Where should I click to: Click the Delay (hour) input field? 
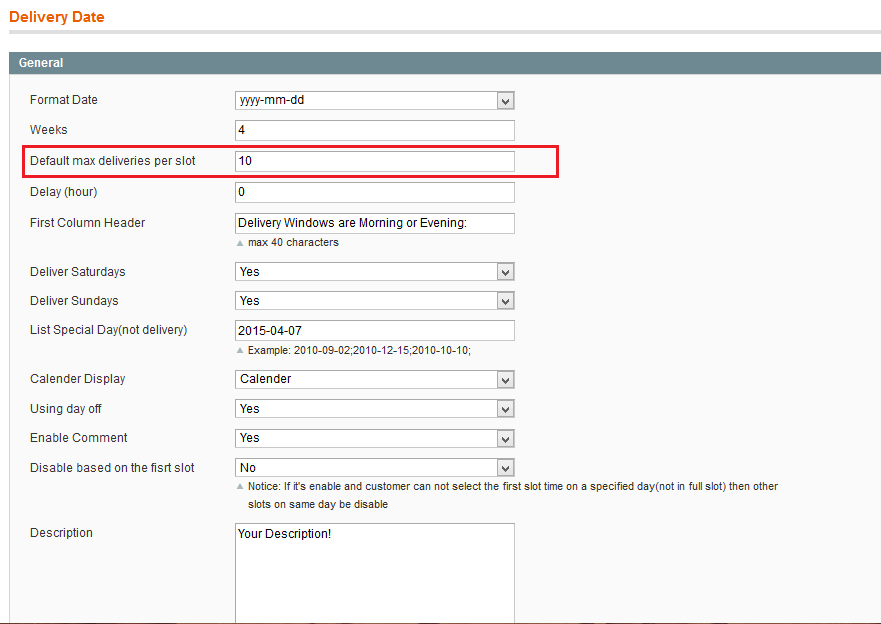pyautogui.click(x=375, y=192)
